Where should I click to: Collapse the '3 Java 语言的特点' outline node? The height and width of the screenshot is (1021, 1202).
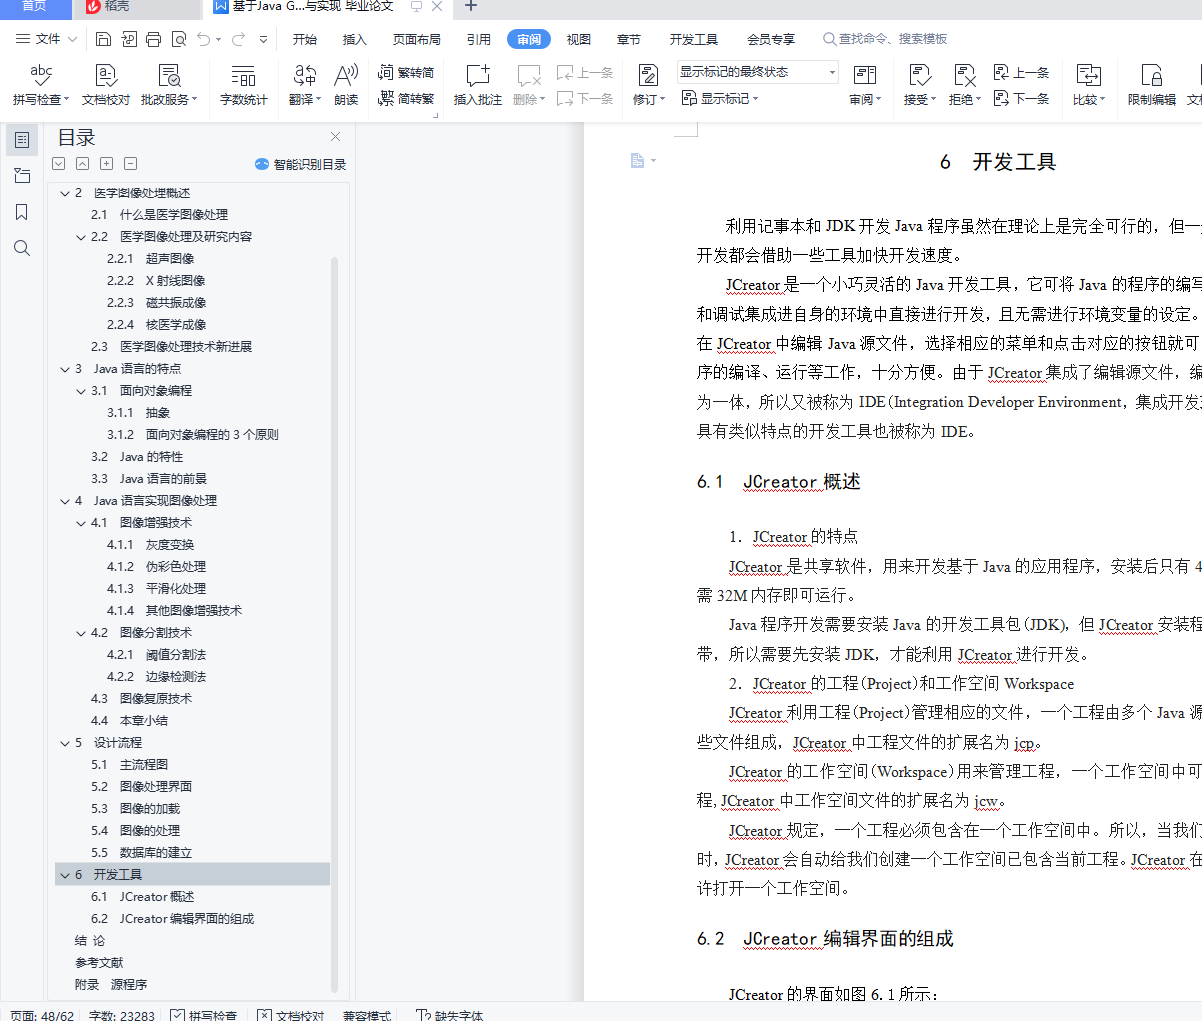point(65,369)
